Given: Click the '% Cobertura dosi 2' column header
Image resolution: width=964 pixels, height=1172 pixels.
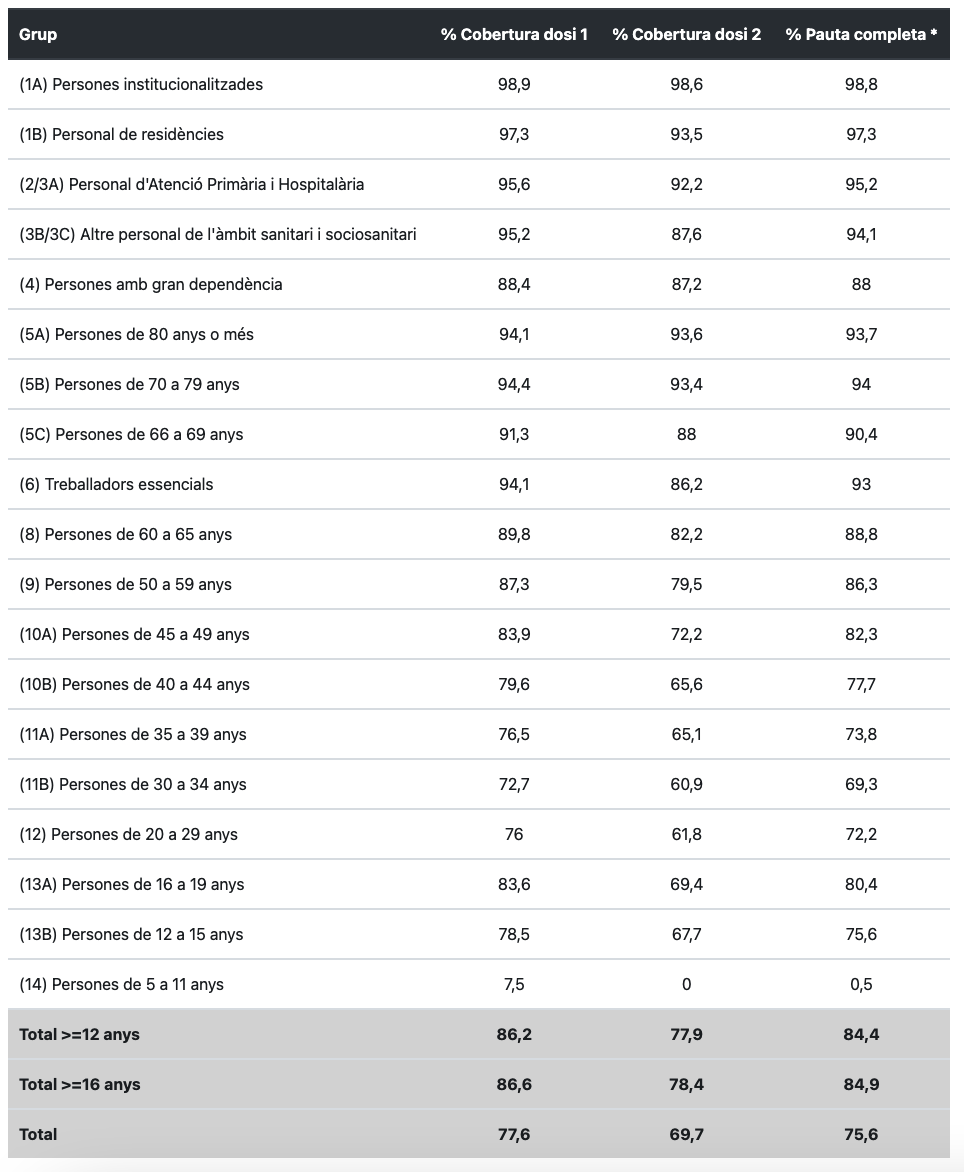Looking at the screenshot, I should point(686,35).
